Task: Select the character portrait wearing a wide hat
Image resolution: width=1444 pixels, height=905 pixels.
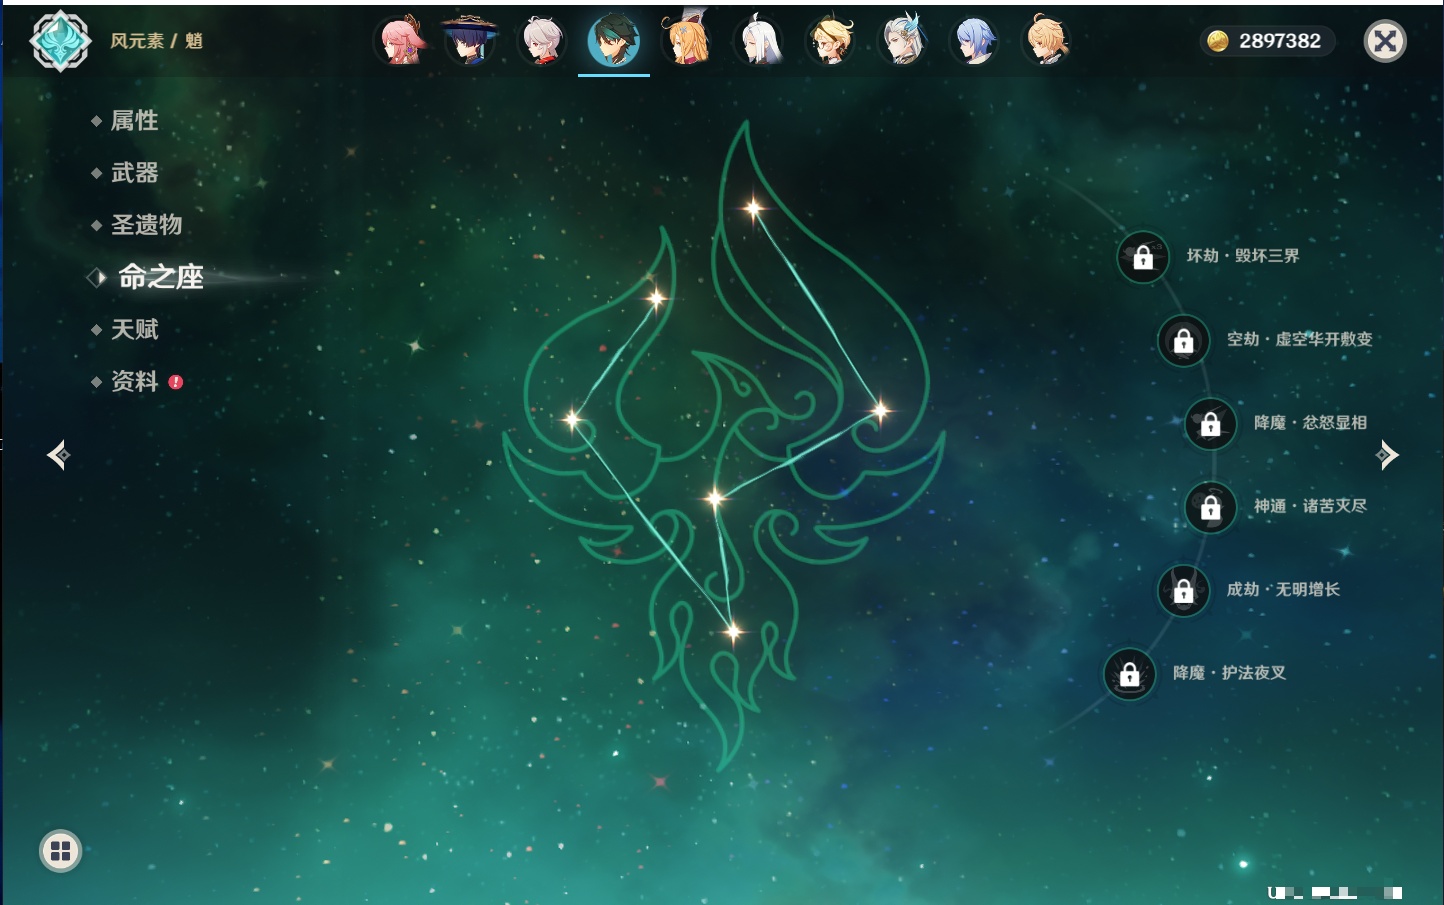Action: [x=470, y=41]
